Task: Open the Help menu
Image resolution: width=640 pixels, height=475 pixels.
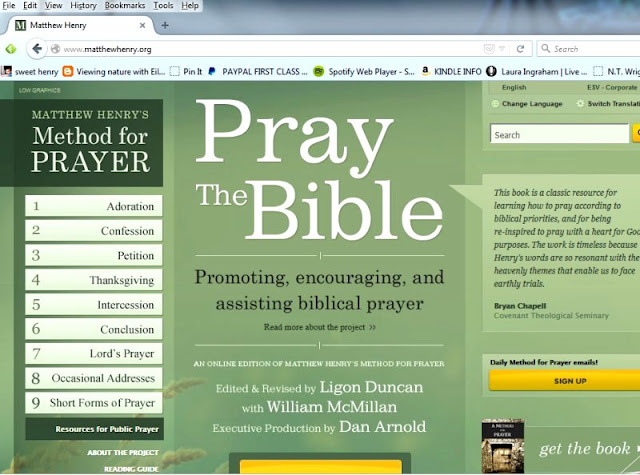Action: click(x=190, y=5)
